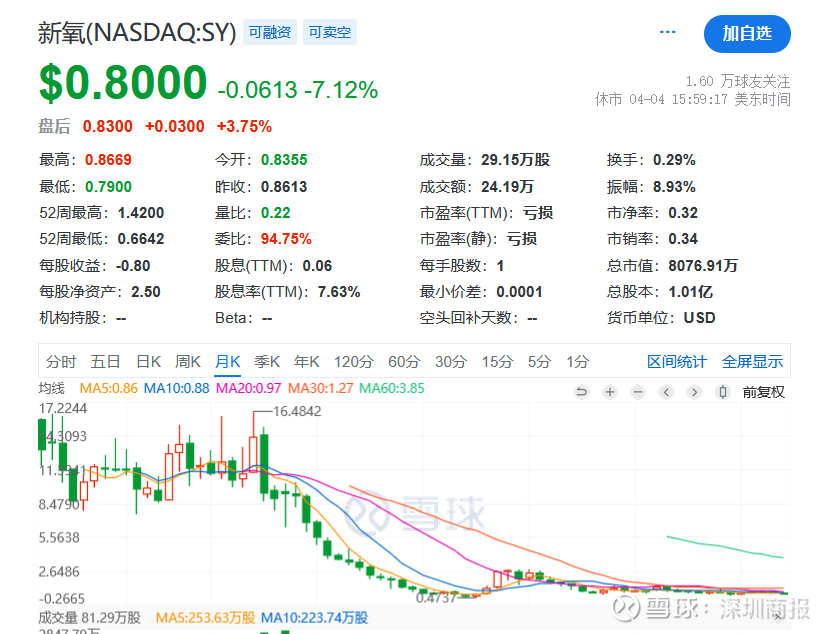This screenshot has width=834, height=634.
Task: Click the 市销率 value 0.34
Action: point(683,239)
